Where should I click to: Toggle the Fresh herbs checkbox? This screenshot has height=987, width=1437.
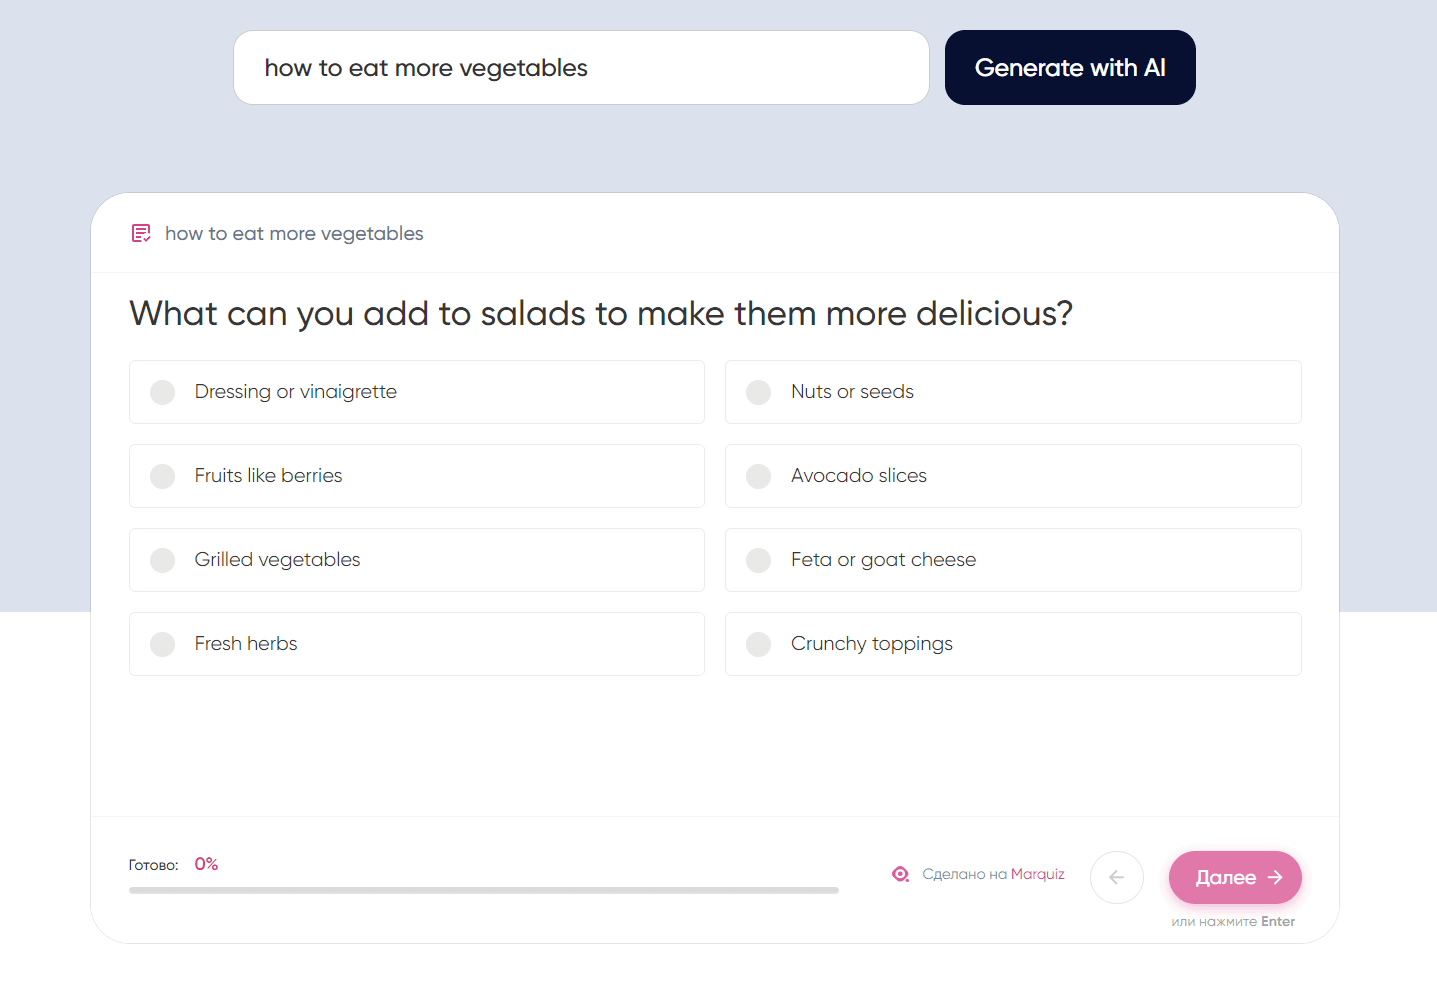point(163,644)
